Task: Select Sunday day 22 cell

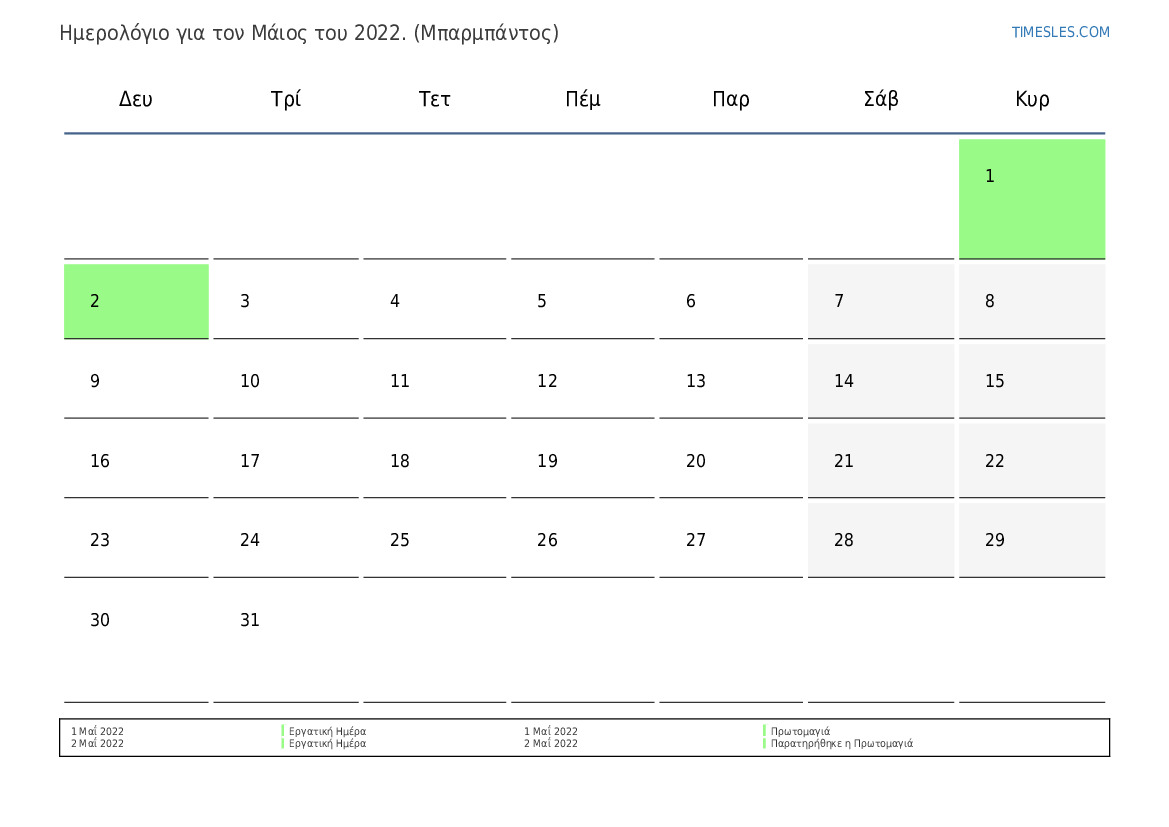Action: click(x=1031, y=461)
